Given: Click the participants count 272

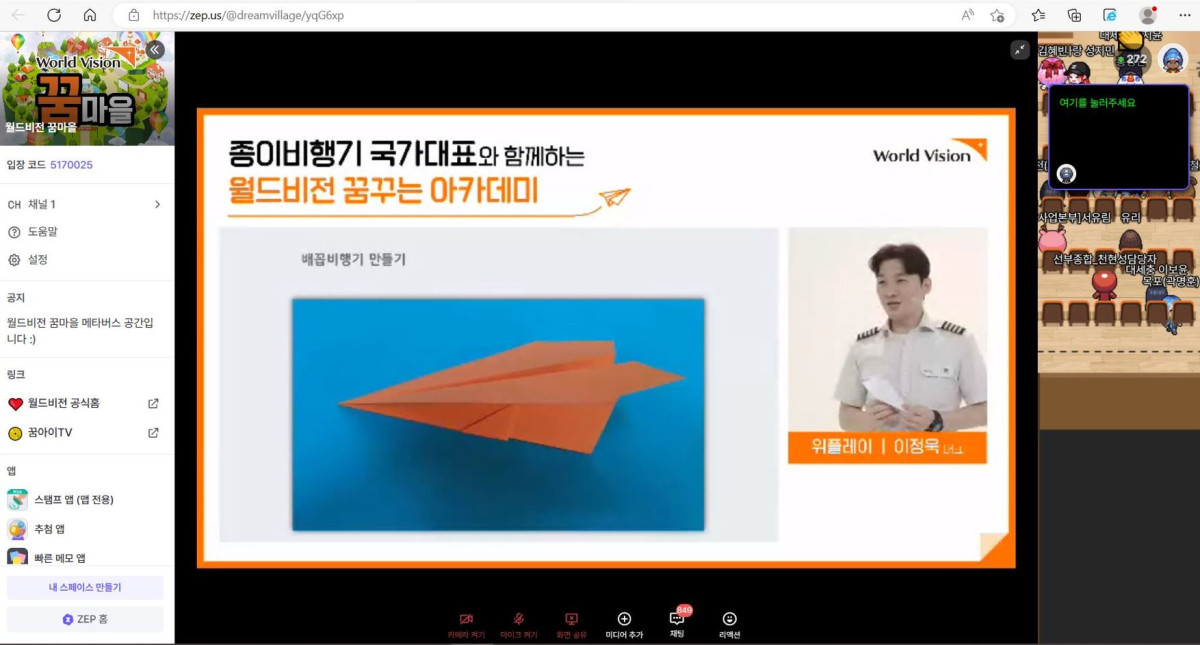Looking at the screenshot, I should click(x=1131, y=59).
